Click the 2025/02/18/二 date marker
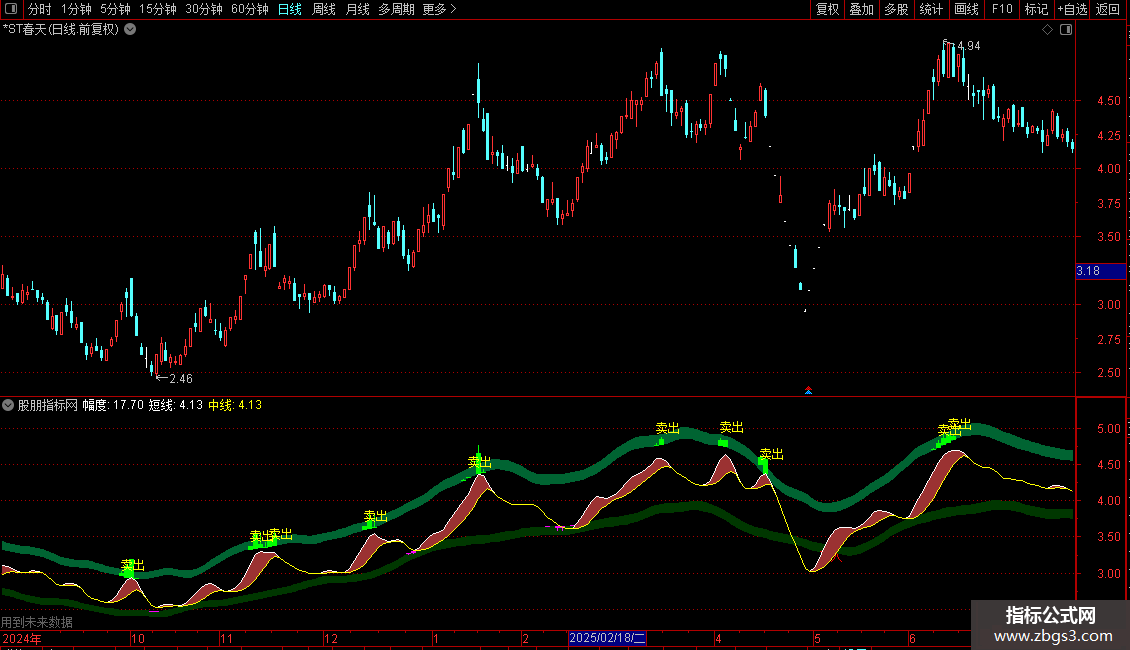The image size is (1130, 650). [x=607, y=638]
